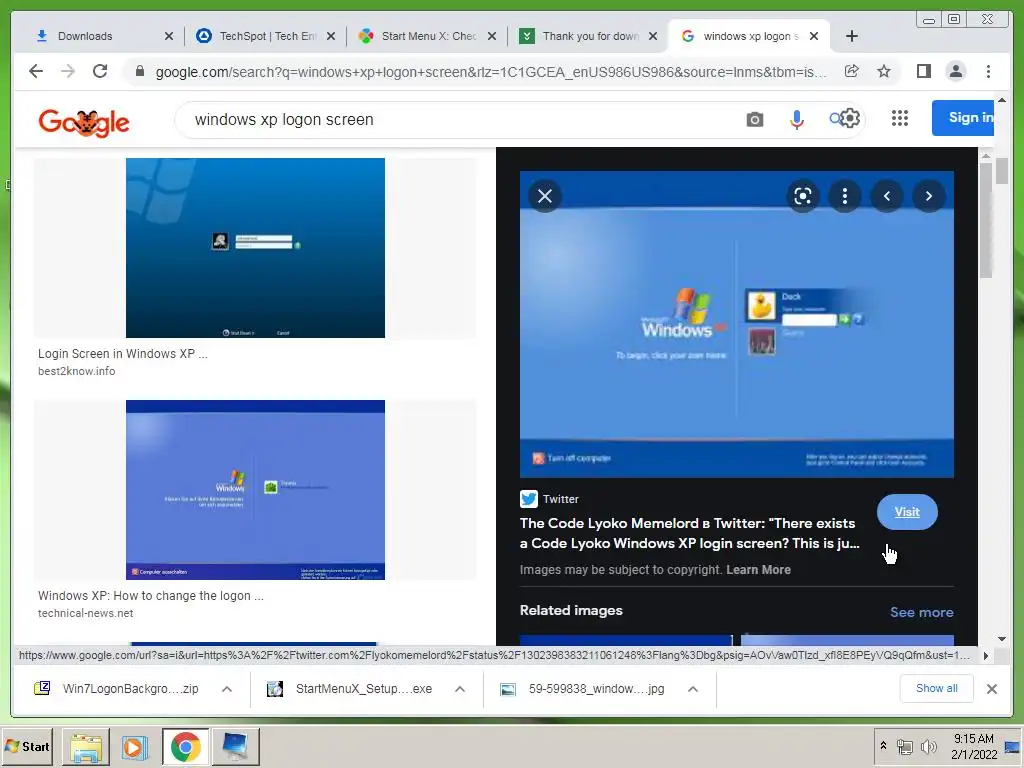Click page scrollbar up arrow
This screenshot has width=1024, height=768.
pos(1002,101)
